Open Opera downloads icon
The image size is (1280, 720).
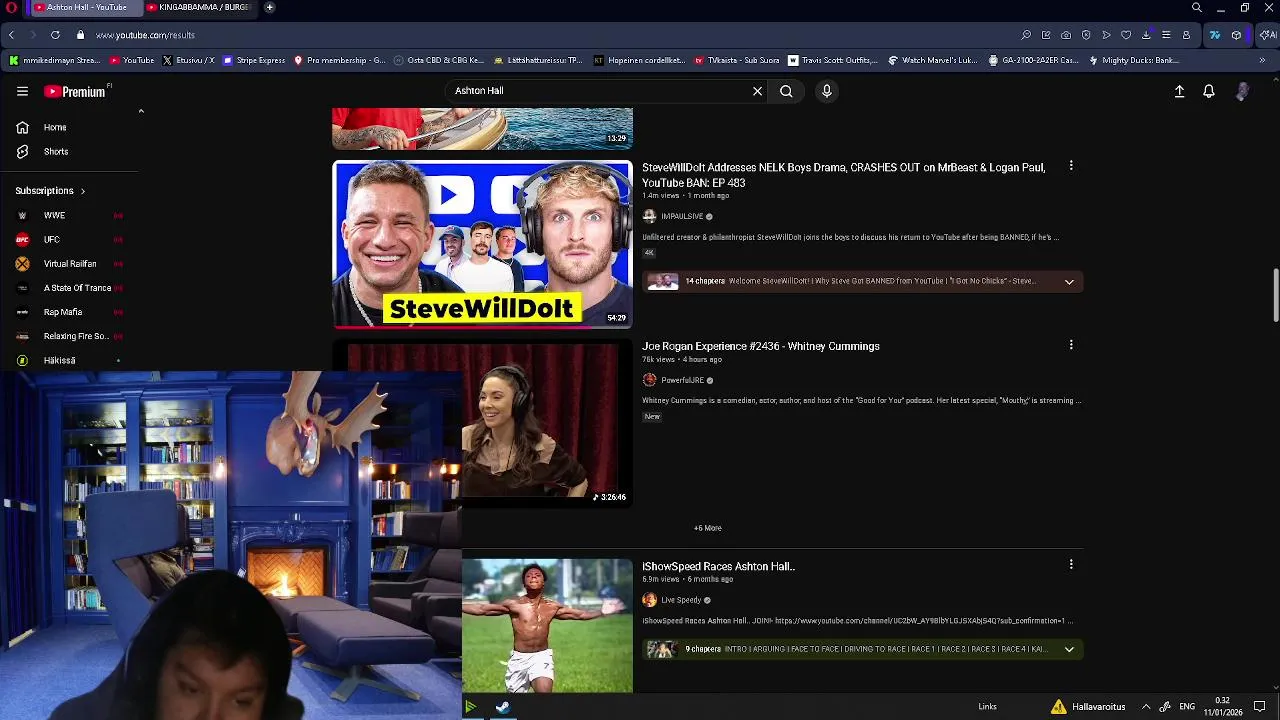pyautogui.click(x=1146, y=35)
